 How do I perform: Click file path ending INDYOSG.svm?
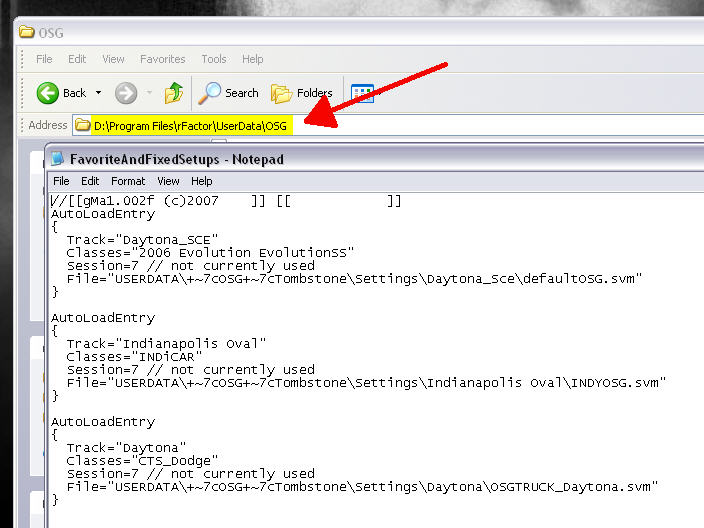point(366,383)
